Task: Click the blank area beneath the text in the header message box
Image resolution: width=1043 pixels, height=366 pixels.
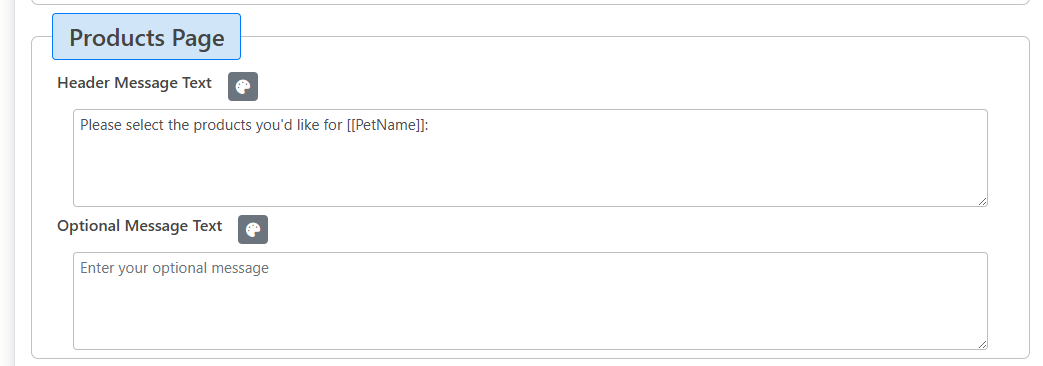Action: tap(530, 172)
